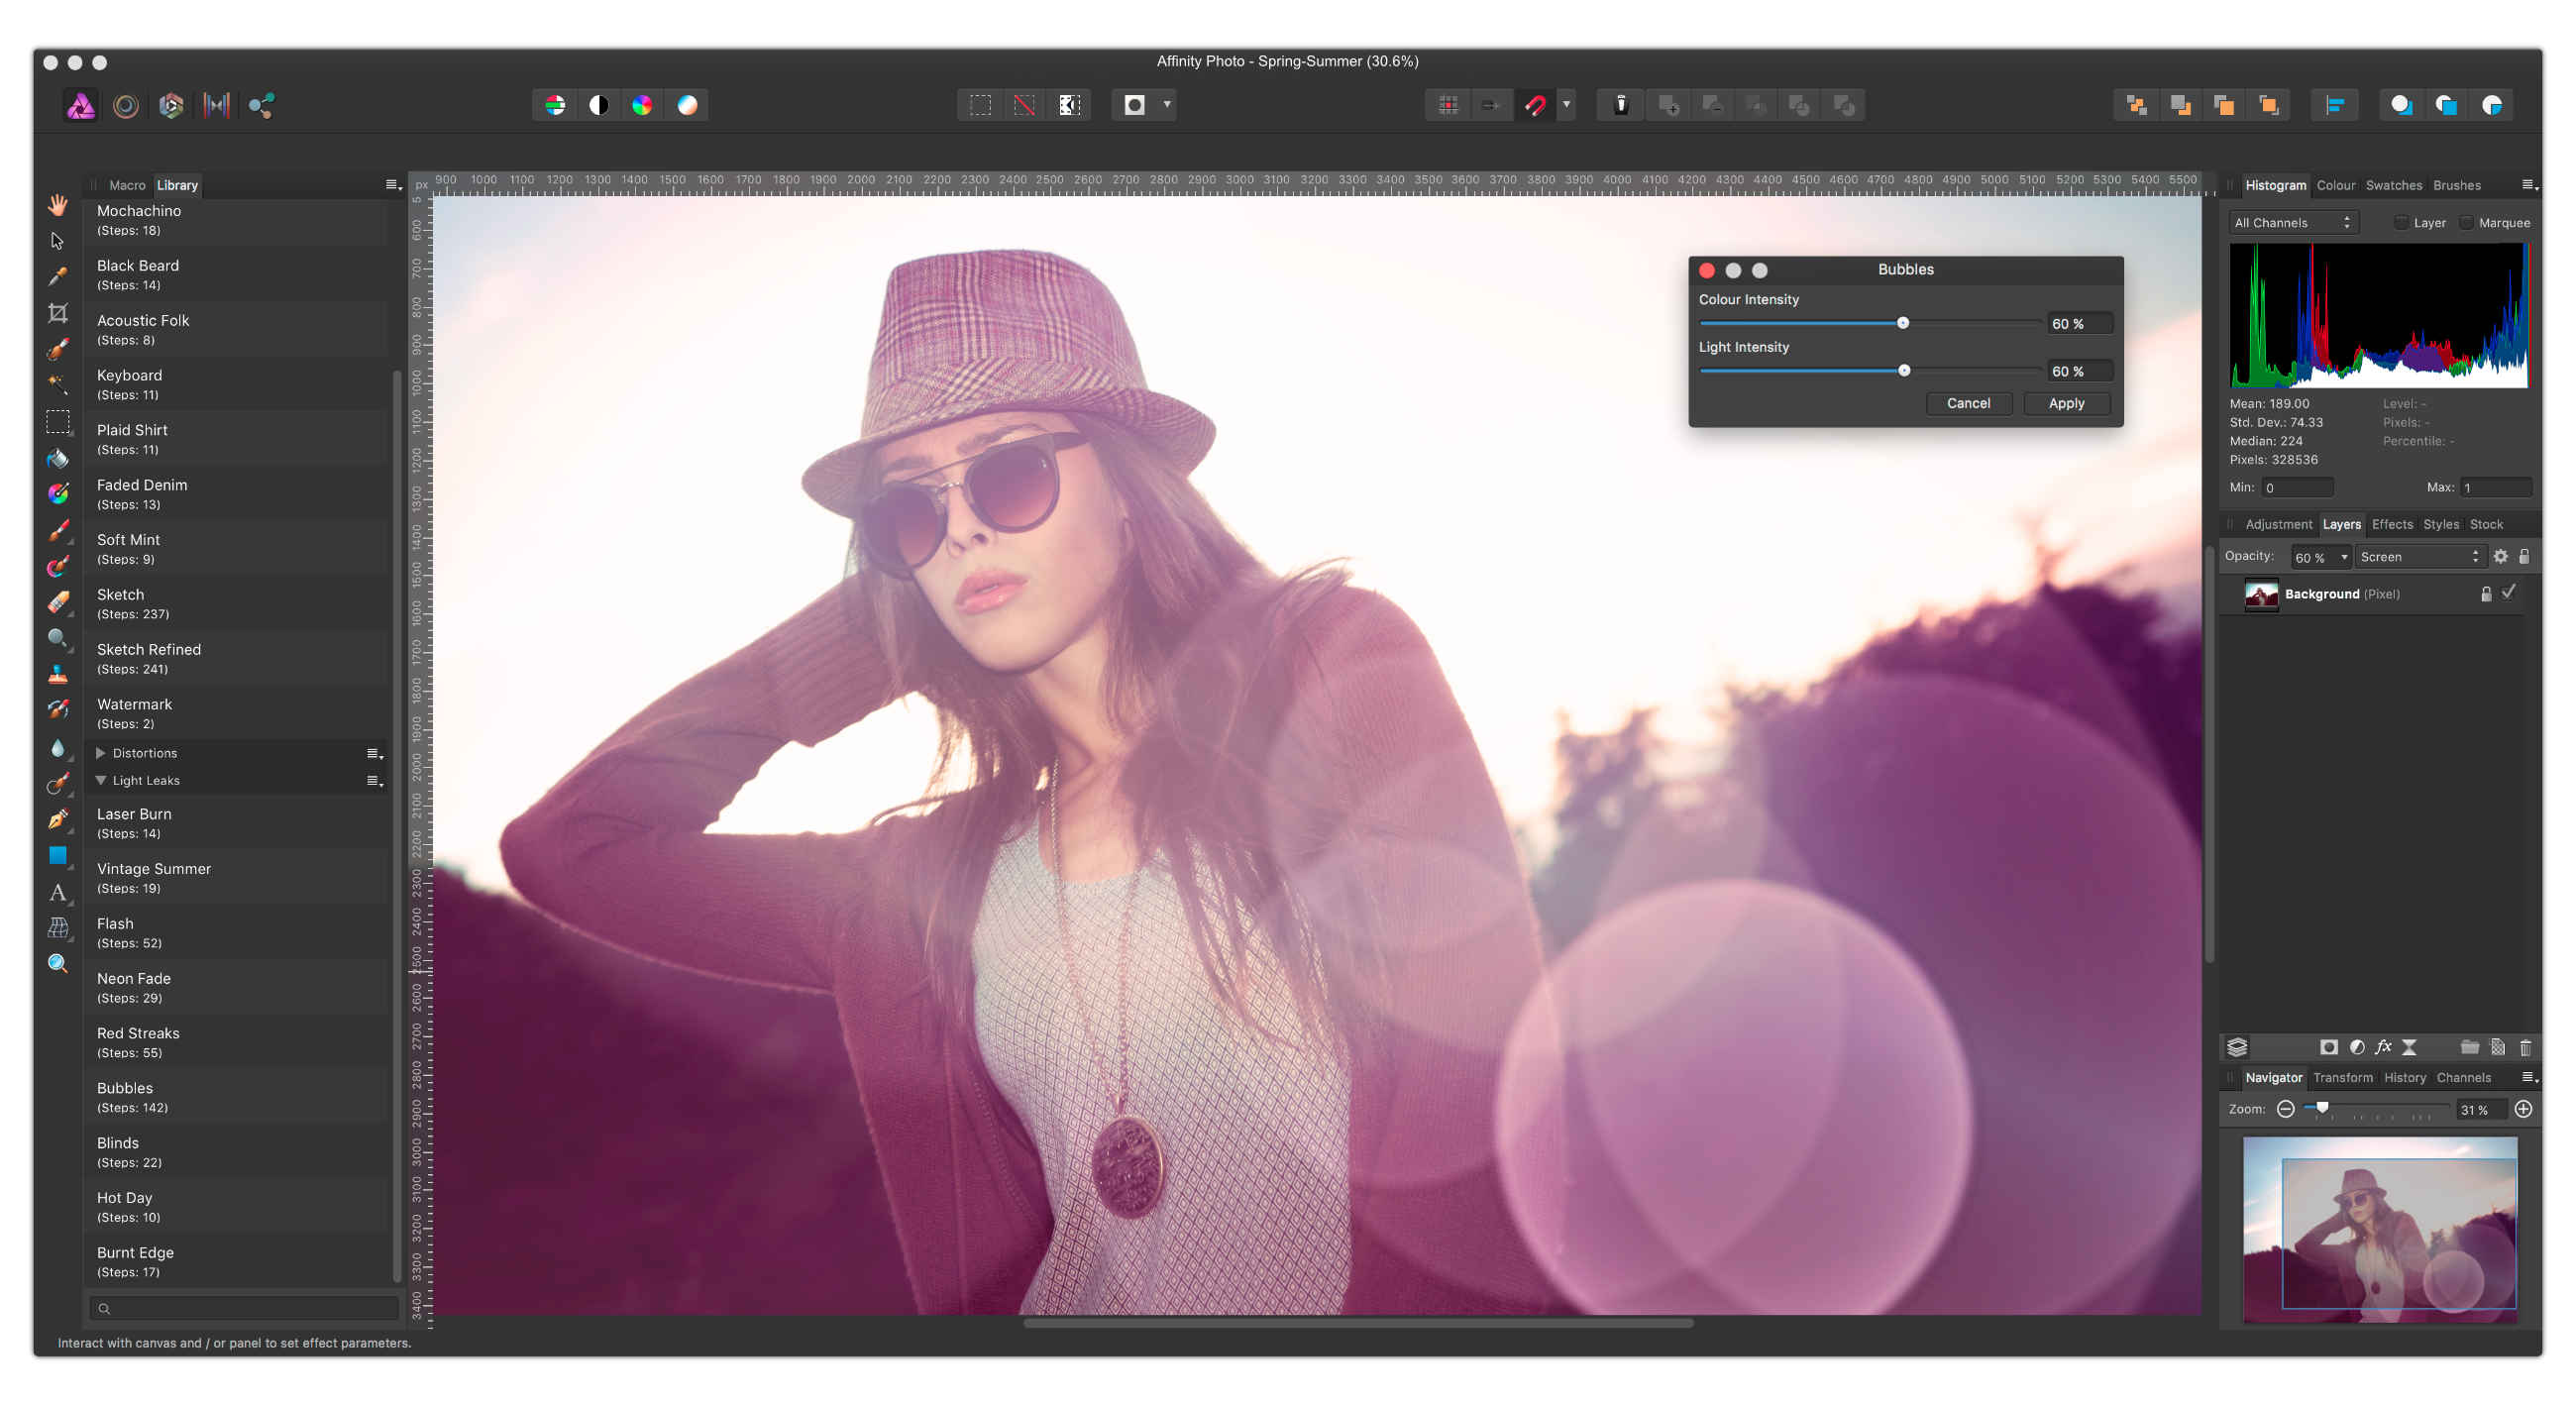The height and width of the screenshot is (1405, 2576).
Task: Switch to the Adjustment tab
Action: 2278,524
